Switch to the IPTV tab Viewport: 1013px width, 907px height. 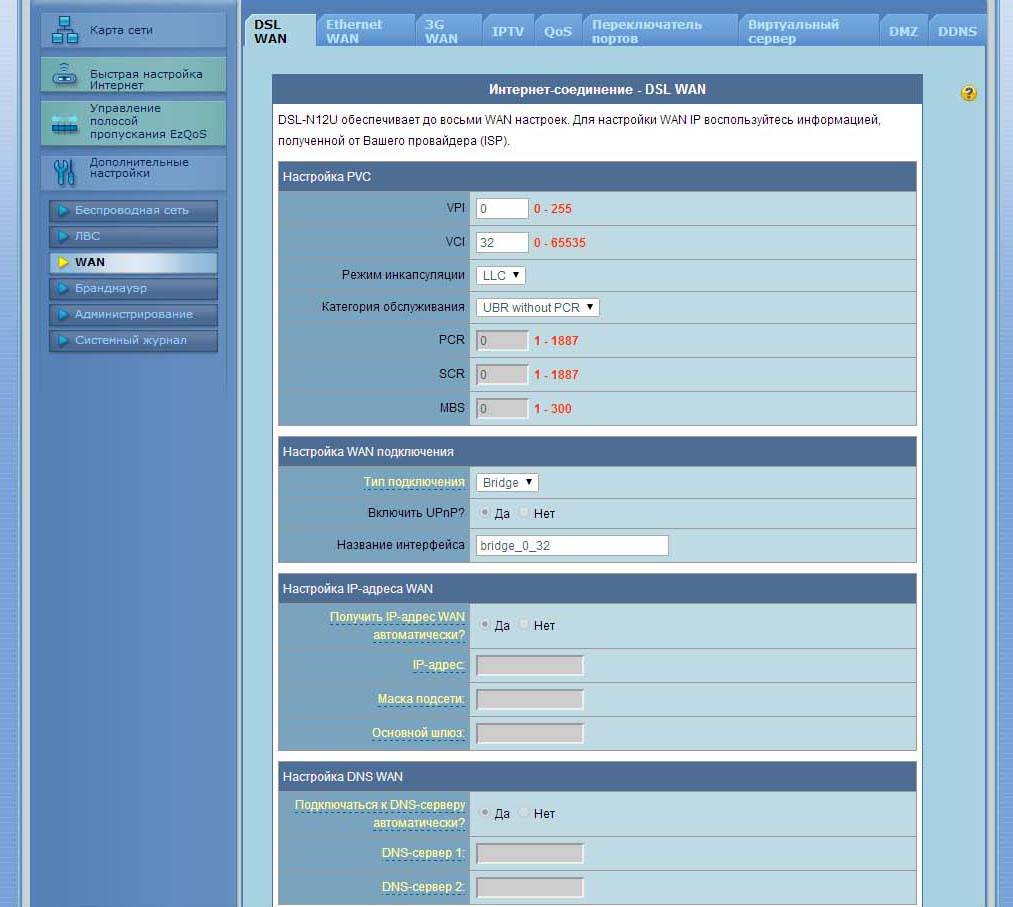pyautogui.click(x=508, y=32)
